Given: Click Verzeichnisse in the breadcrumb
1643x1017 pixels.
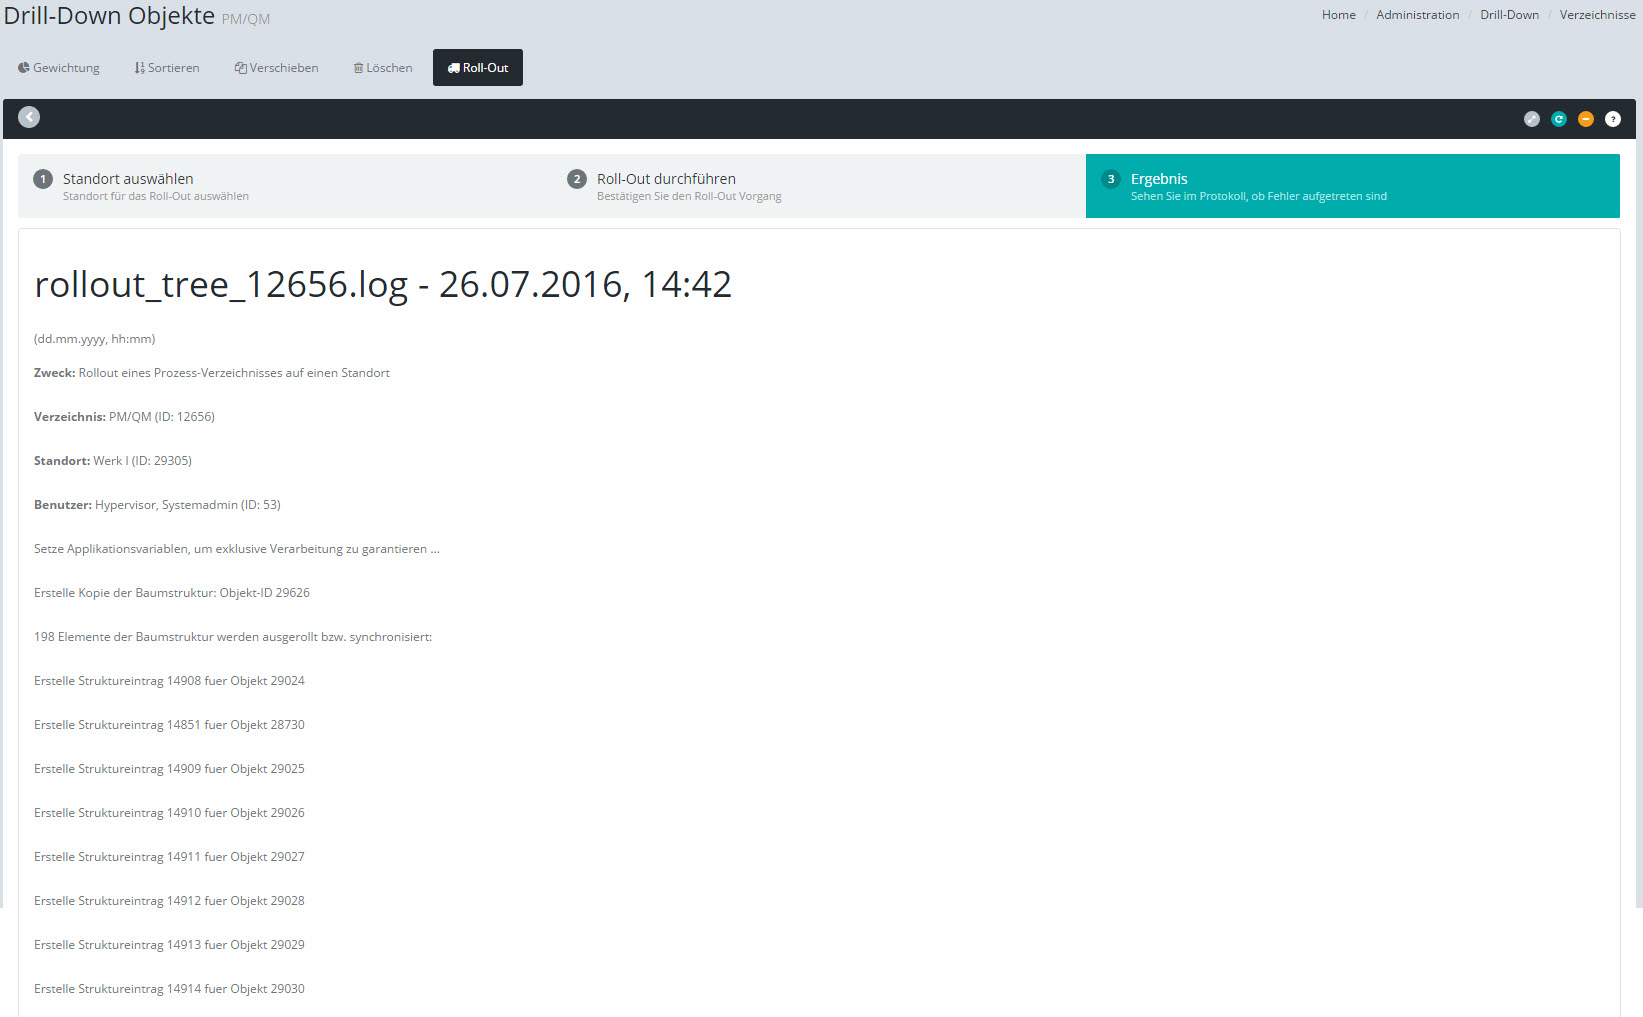Looking at the screenshot, I should [x=1597, y=15].
